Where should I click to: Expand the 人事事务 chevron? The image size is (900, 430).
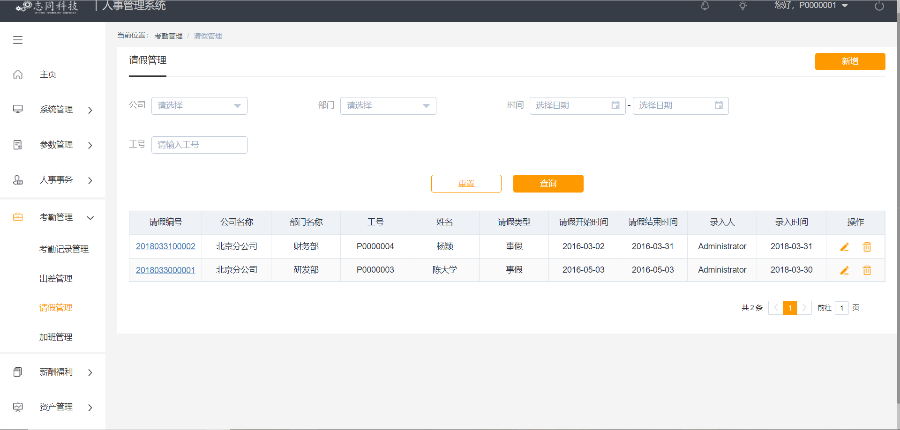point(90,181)
